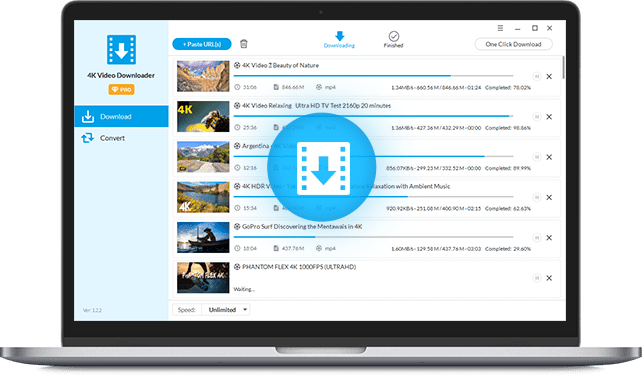
Task: Click the 4K Video Downloader logo icon
Action: (122, 50)
